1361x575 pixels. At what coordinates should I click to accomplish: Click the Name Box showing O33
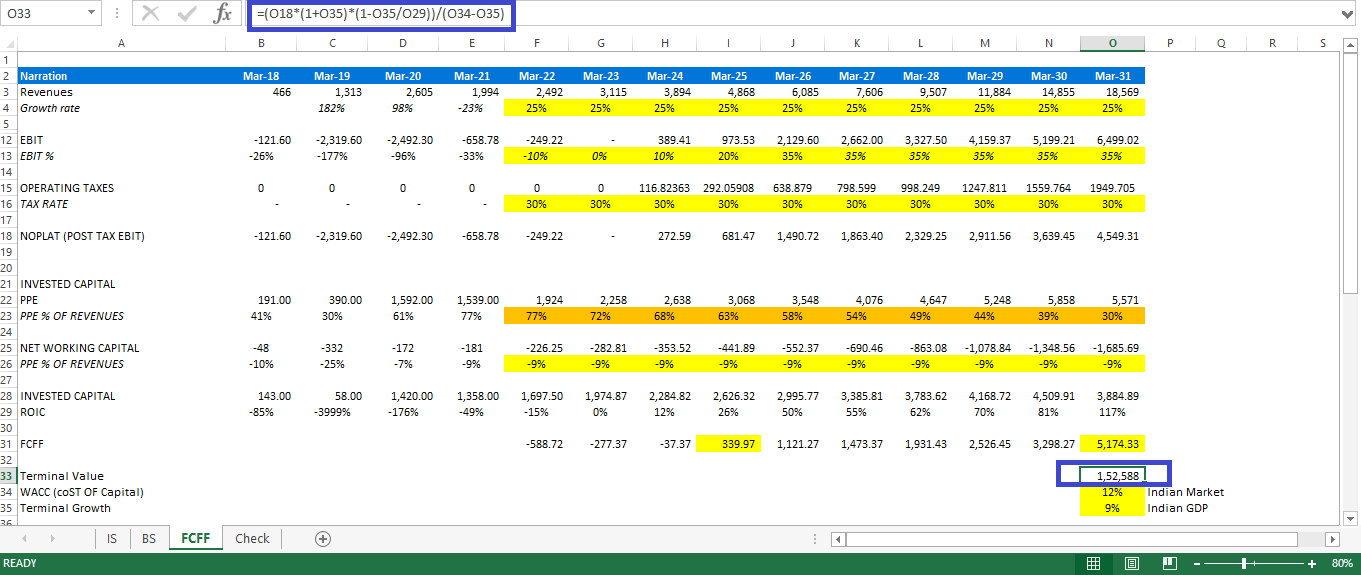click(x=43, y=14)
